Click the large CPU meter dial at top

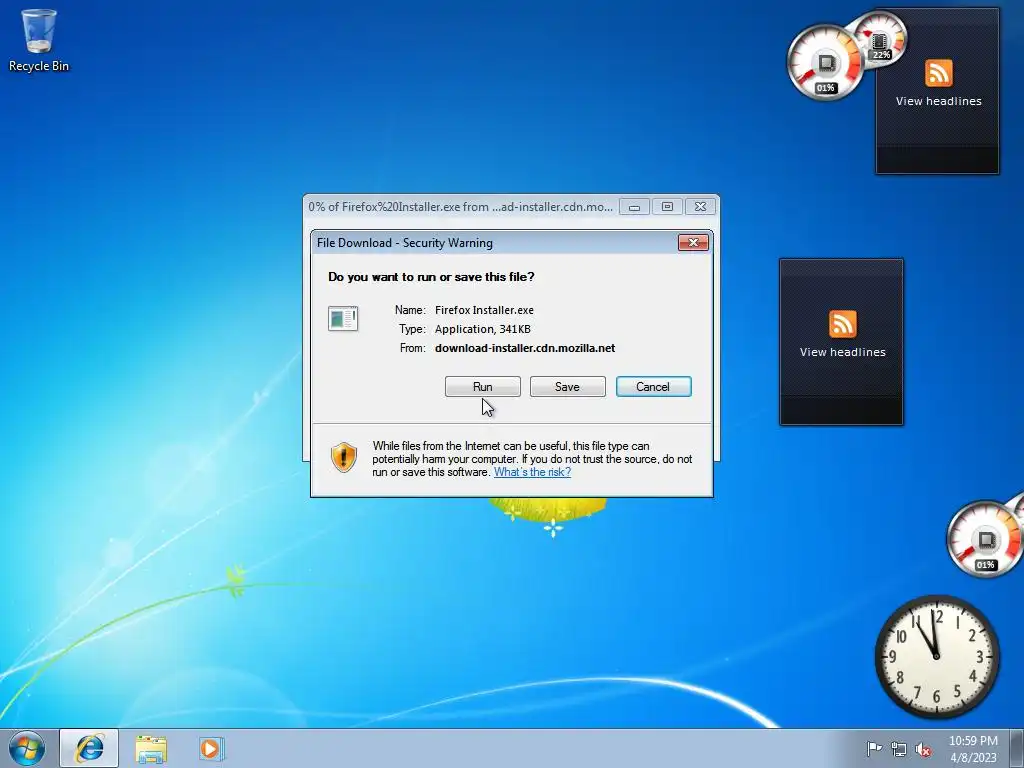[824, 63]
